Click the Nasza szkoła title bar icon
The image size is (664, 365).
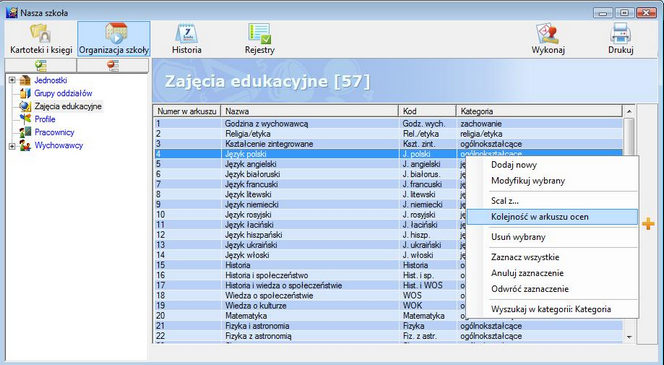click(x=11, y=12)
